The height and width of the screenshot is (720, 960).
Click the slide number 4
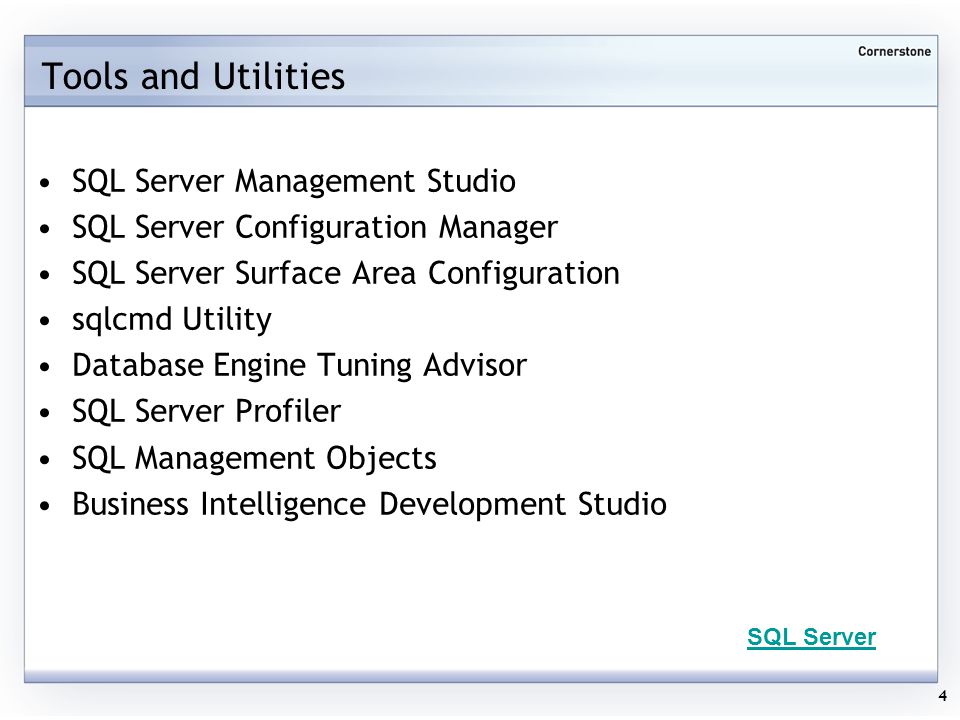tap(943, 696)
